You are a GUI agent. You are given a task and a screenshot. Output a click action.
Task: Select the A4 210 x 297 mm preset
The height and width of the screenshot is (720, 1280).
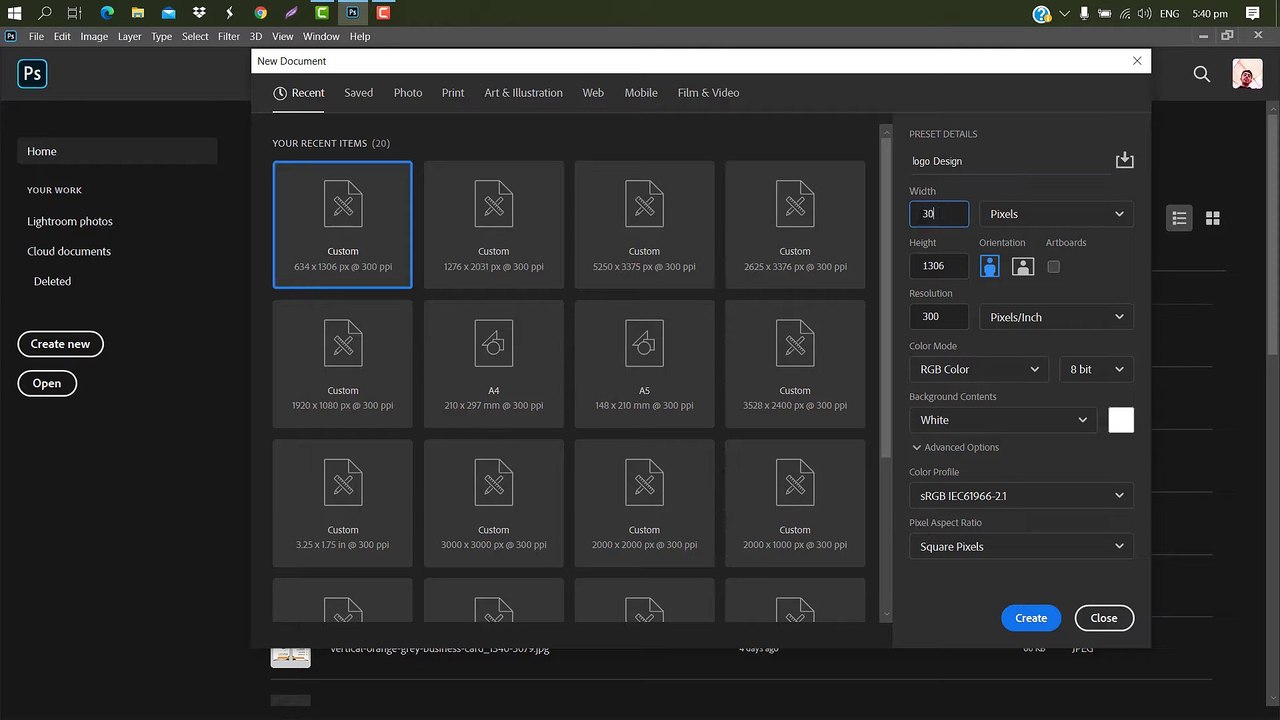(x=494, y=365)
